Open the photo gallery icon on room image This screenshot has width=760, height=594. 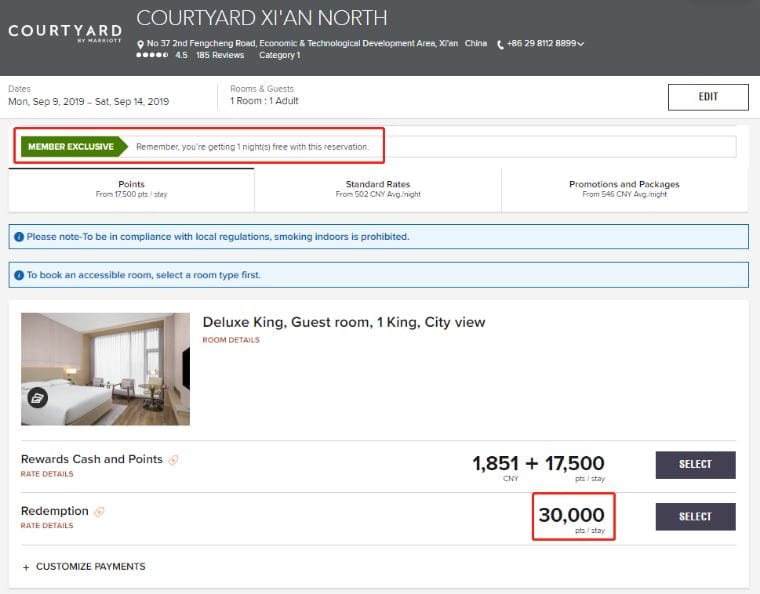[x=37, y=397]
